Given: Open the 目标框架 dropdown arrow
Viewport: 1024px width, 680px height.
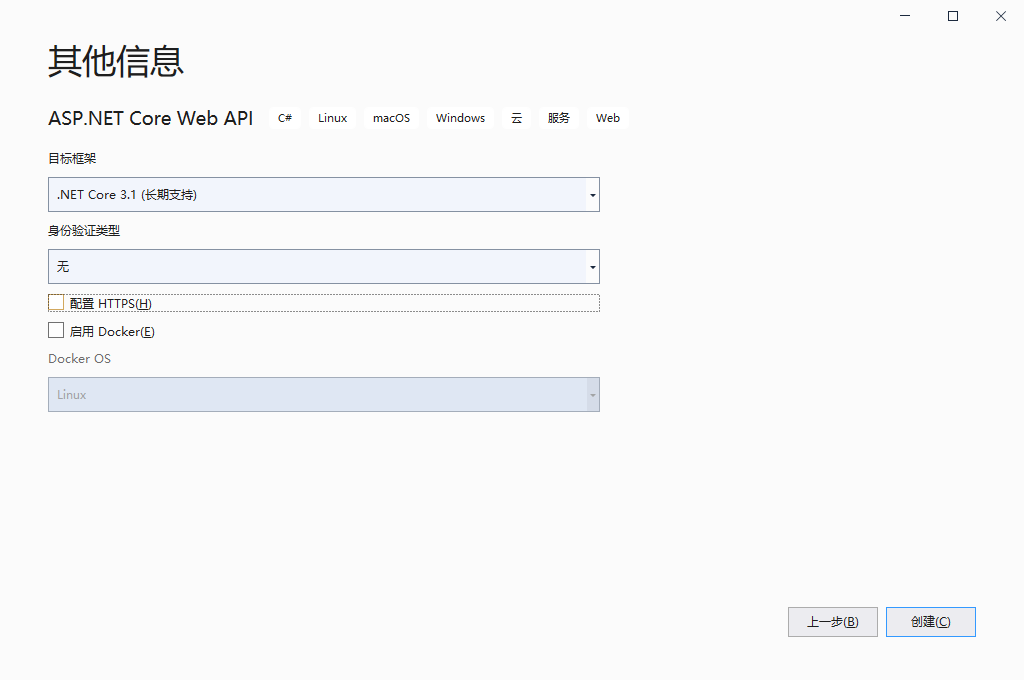Looking at the screenshot, I should pos(593,195).
